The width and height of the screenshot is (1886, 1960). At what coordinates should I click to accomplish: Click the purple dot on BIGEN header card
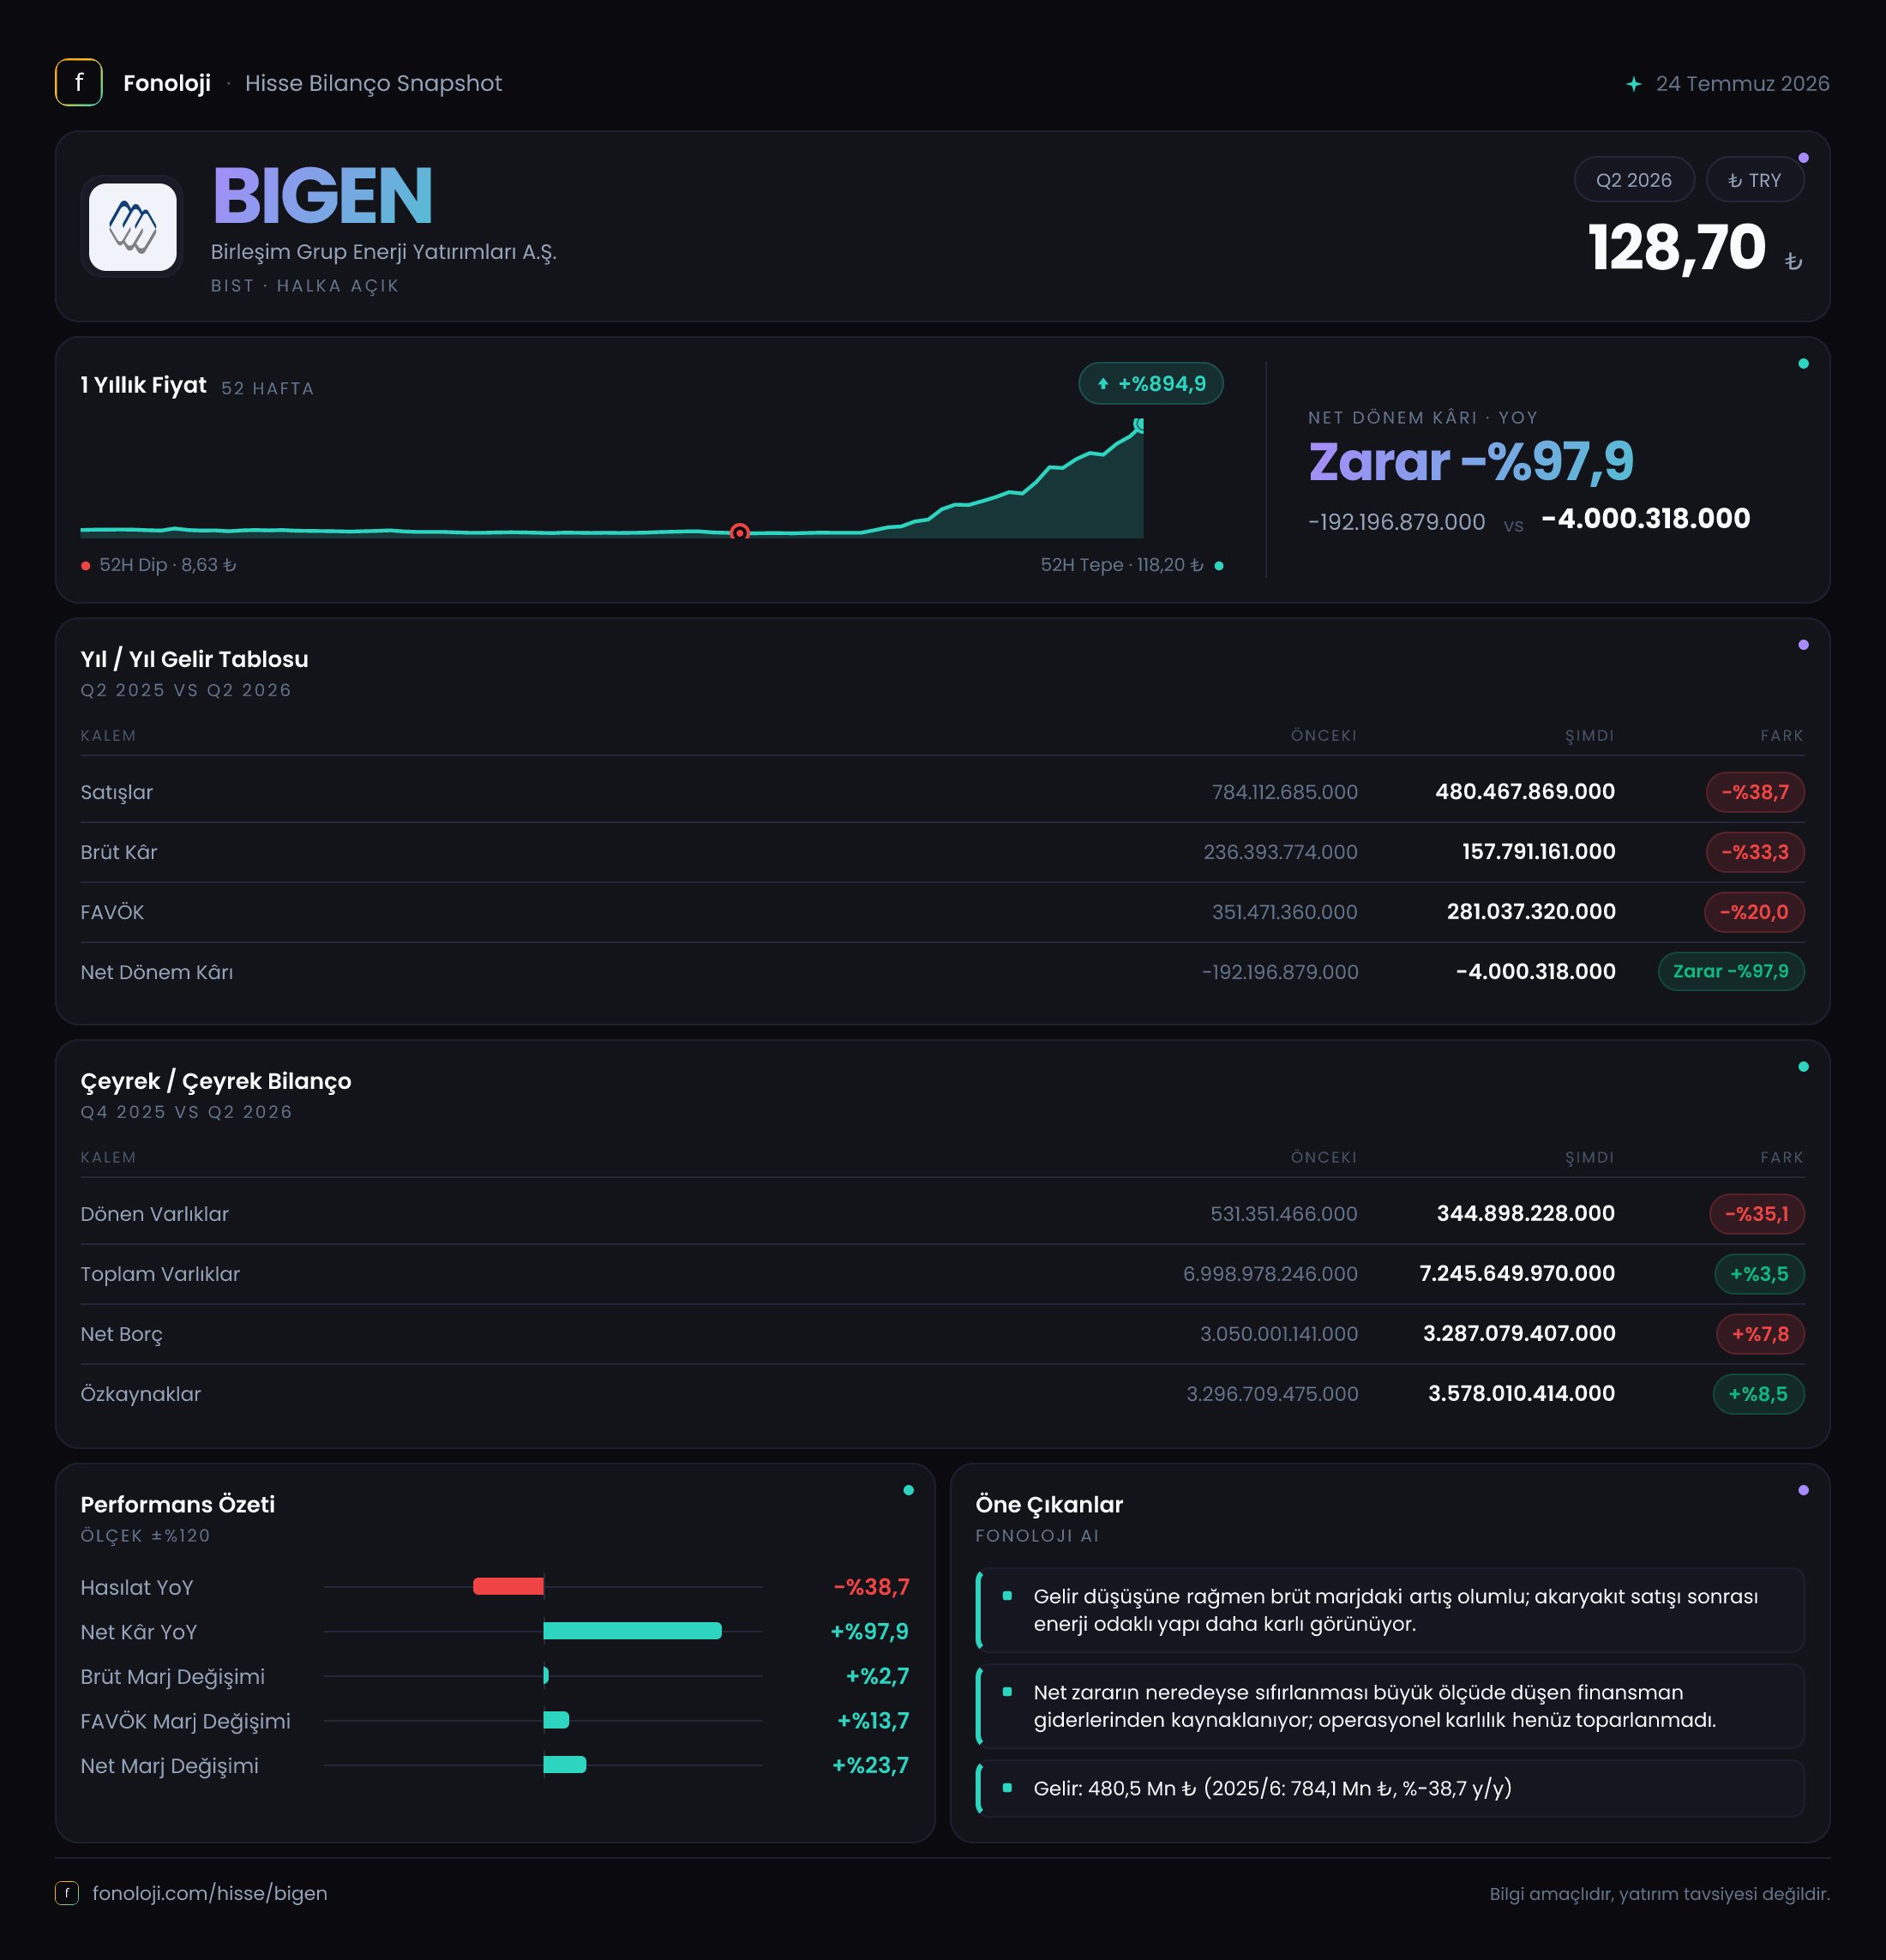coord(1803,158)
